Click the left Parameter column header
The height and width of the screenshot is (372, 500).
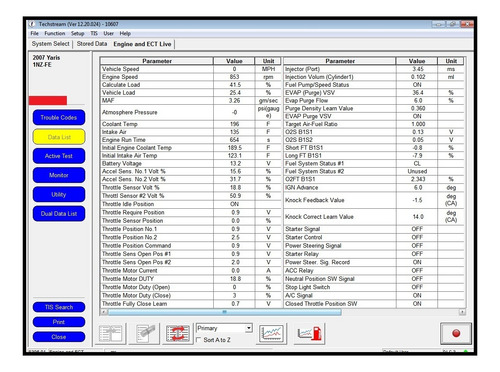coord(157,61)
